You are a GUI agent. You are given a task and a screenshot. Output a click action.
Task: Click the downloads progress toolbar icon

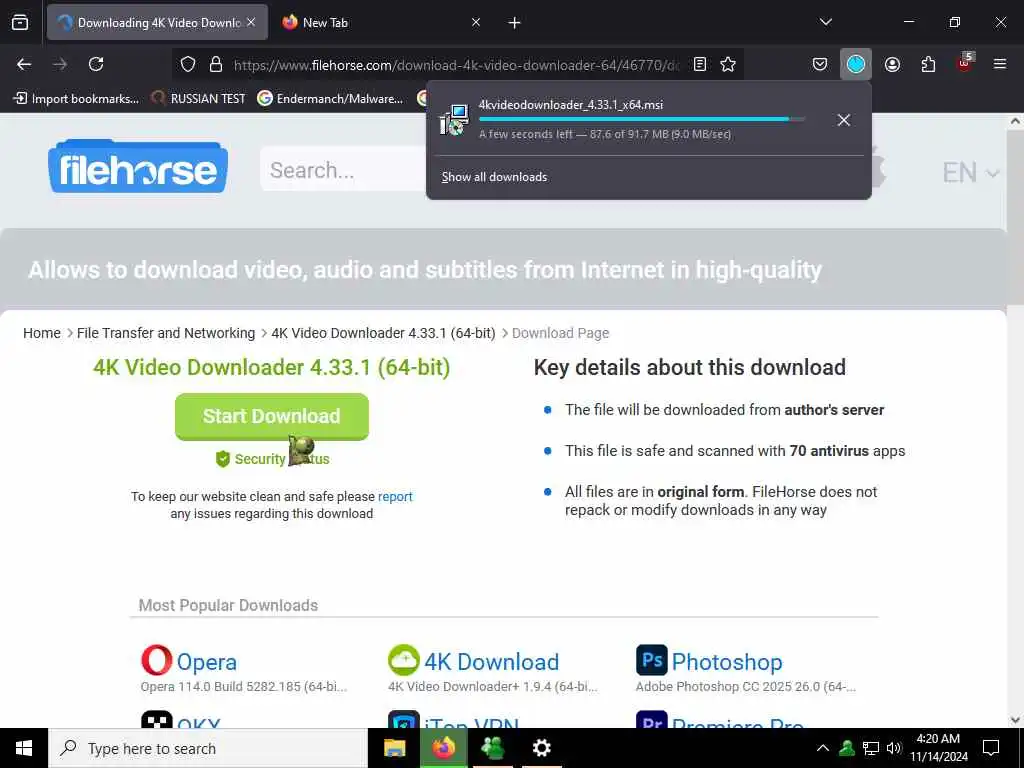pyautogui.click(x=856, y=64)
